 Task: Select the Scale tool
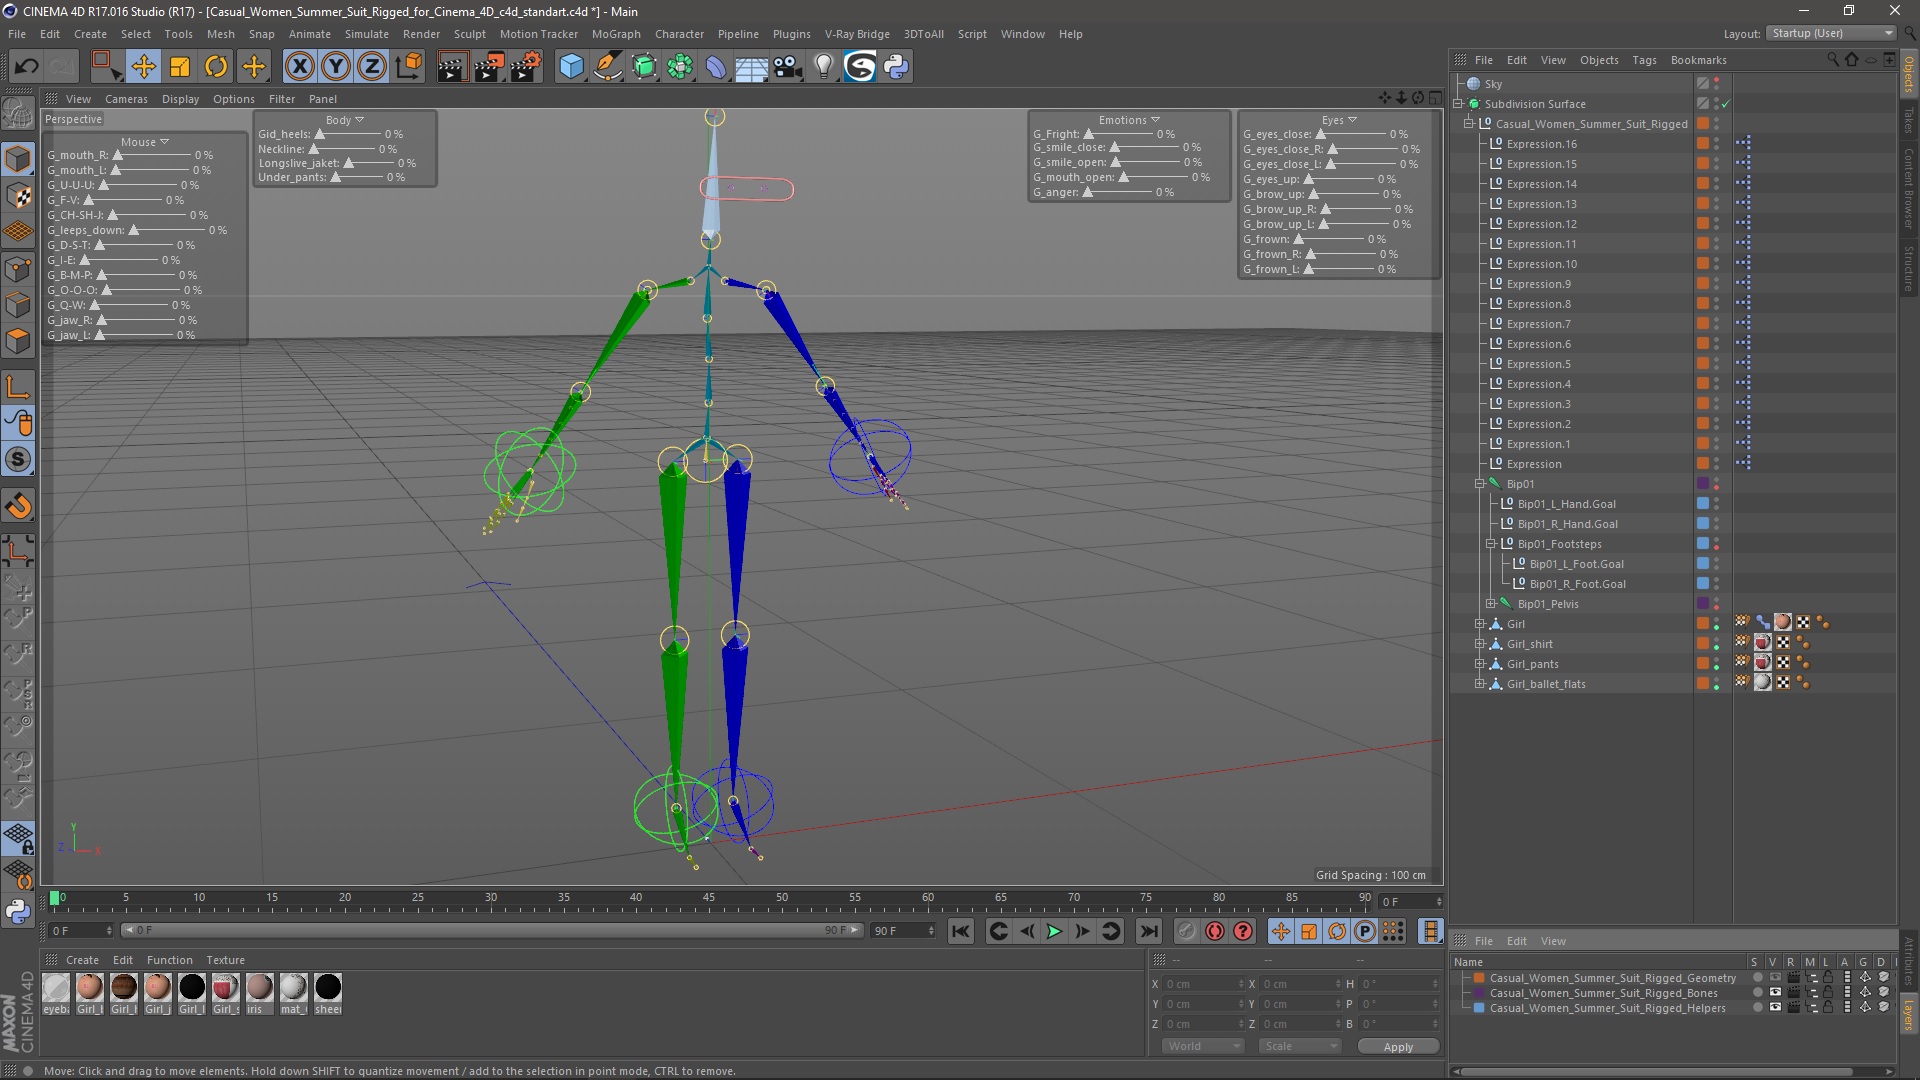(x=180, y=67)
